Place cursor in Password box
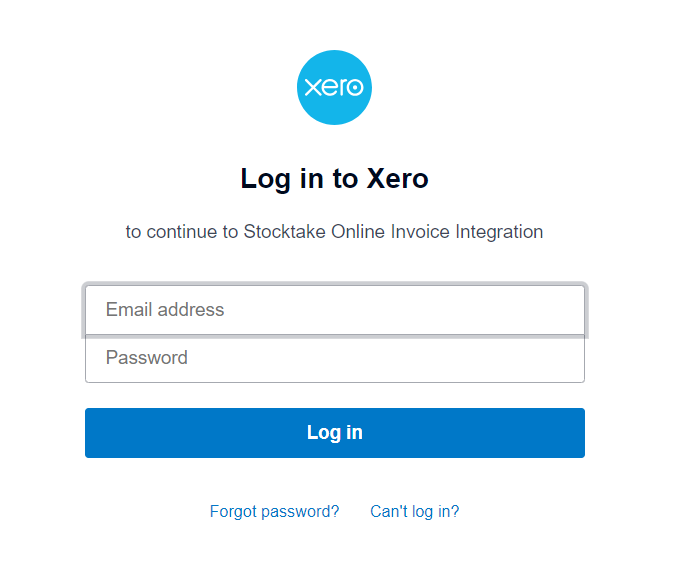The width and height of the screenshot is (680, 564). coord(334,358)
